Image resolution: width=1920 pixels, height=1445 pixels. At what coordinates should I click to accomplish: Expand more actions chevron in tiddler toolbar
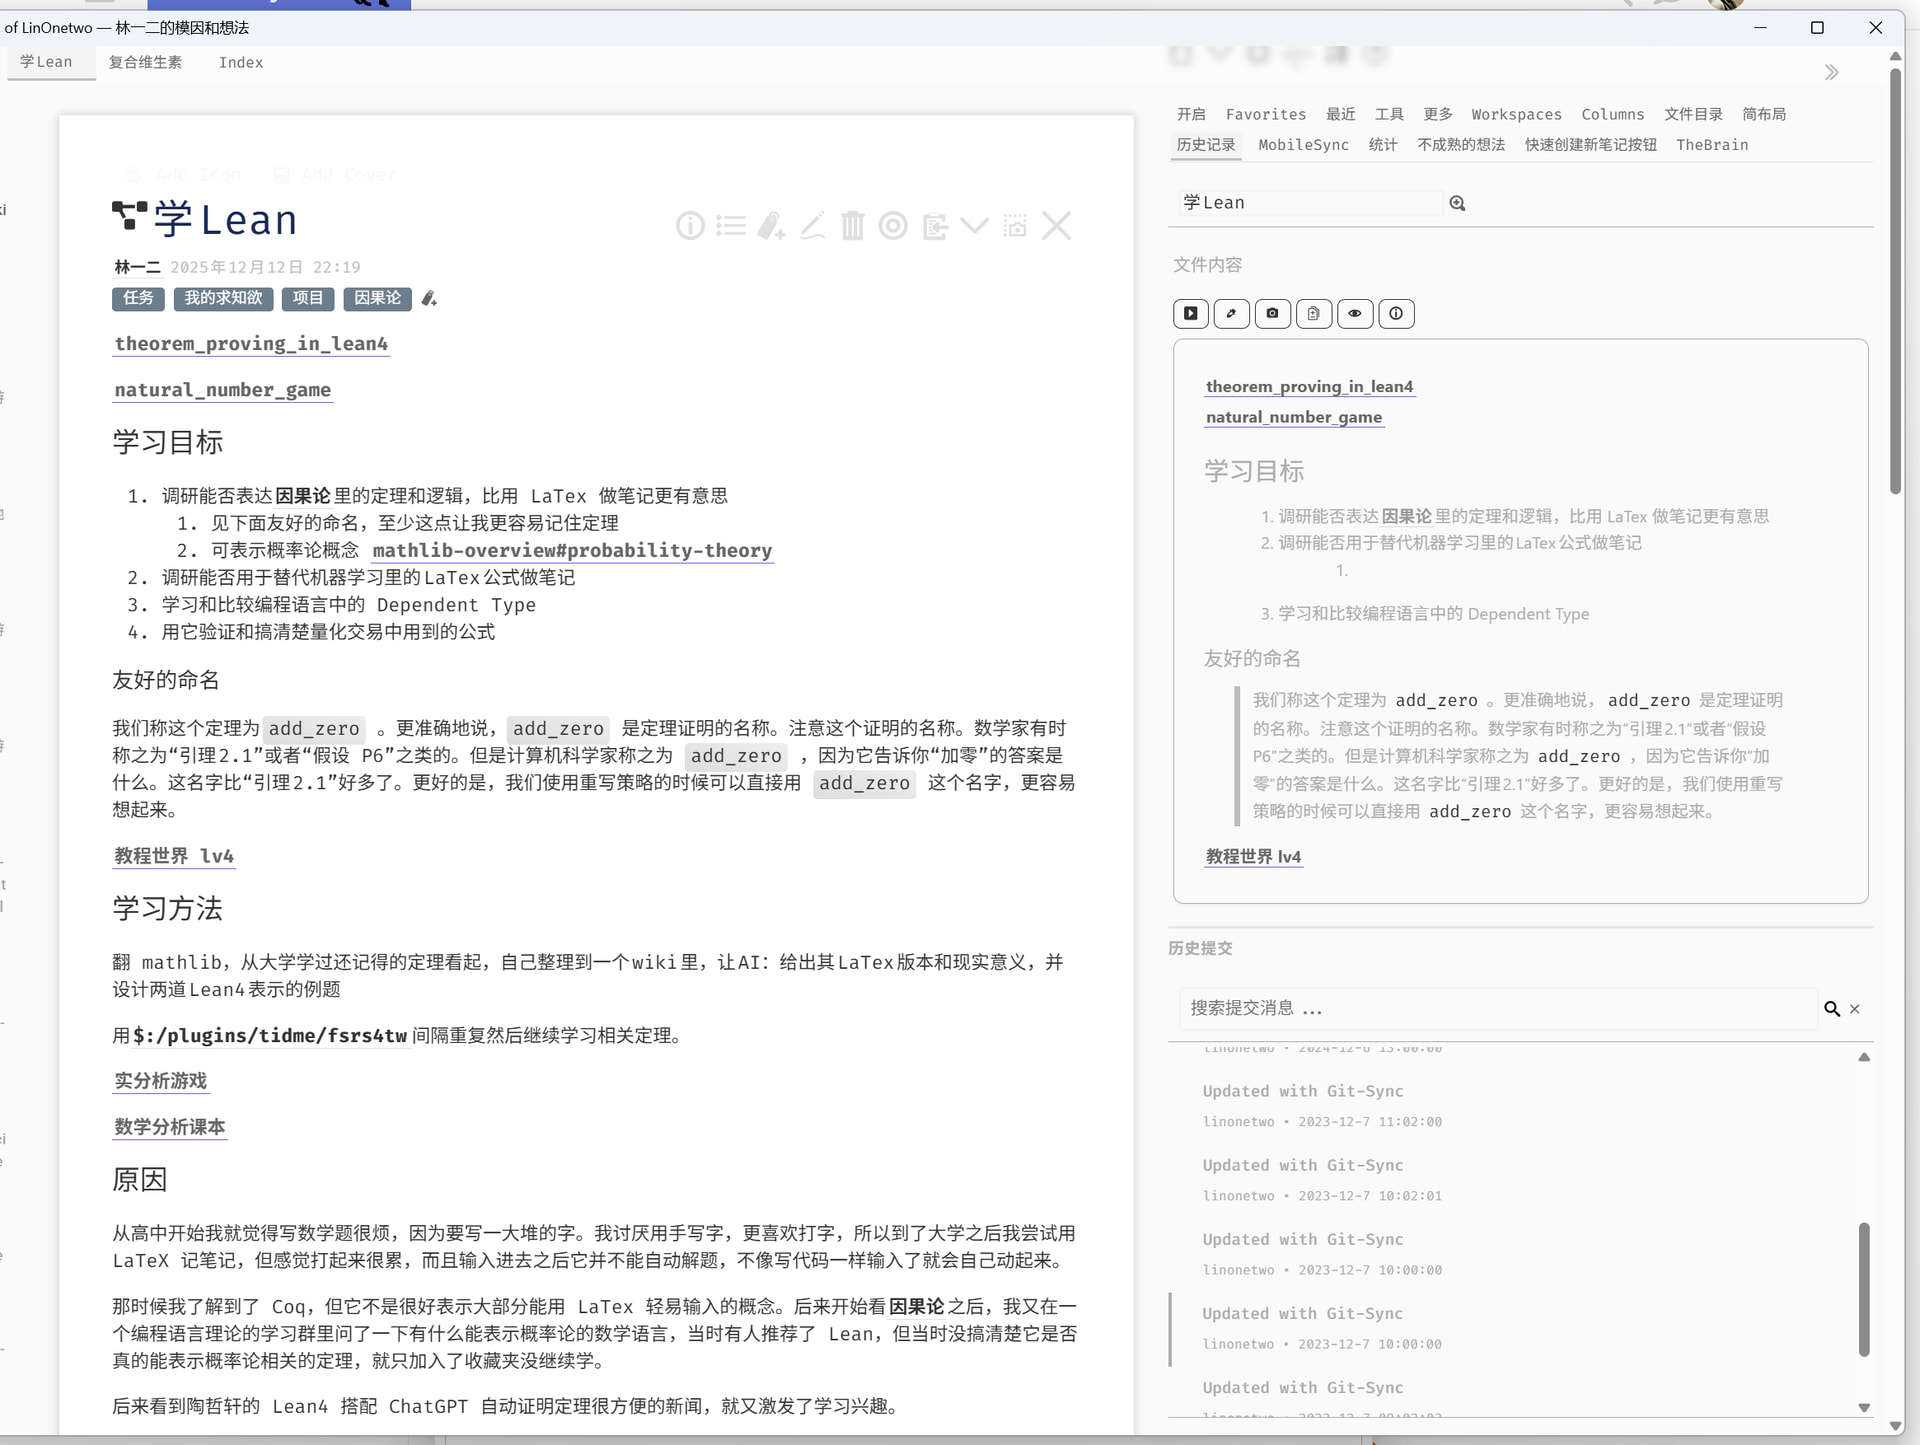click(974, 226)
